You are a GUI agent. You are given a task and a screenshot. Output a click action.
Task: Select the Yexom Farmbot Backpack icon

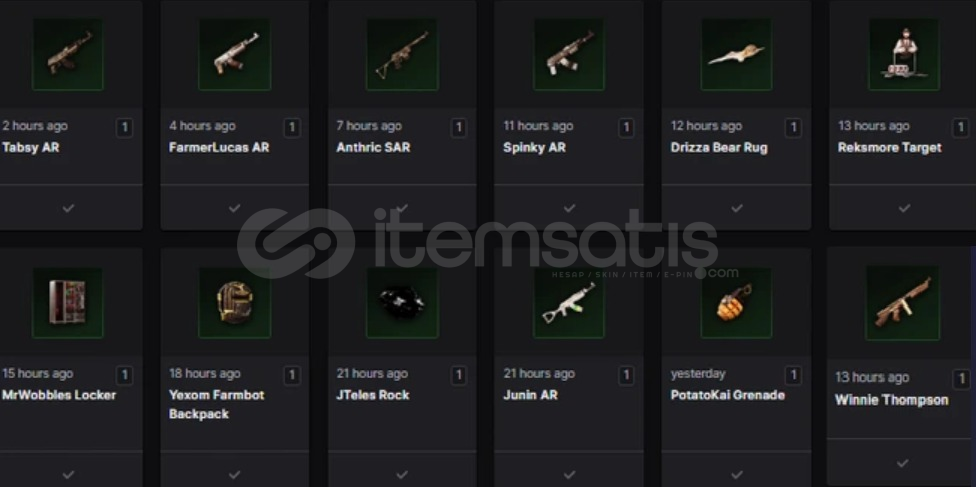click(235, 303)
